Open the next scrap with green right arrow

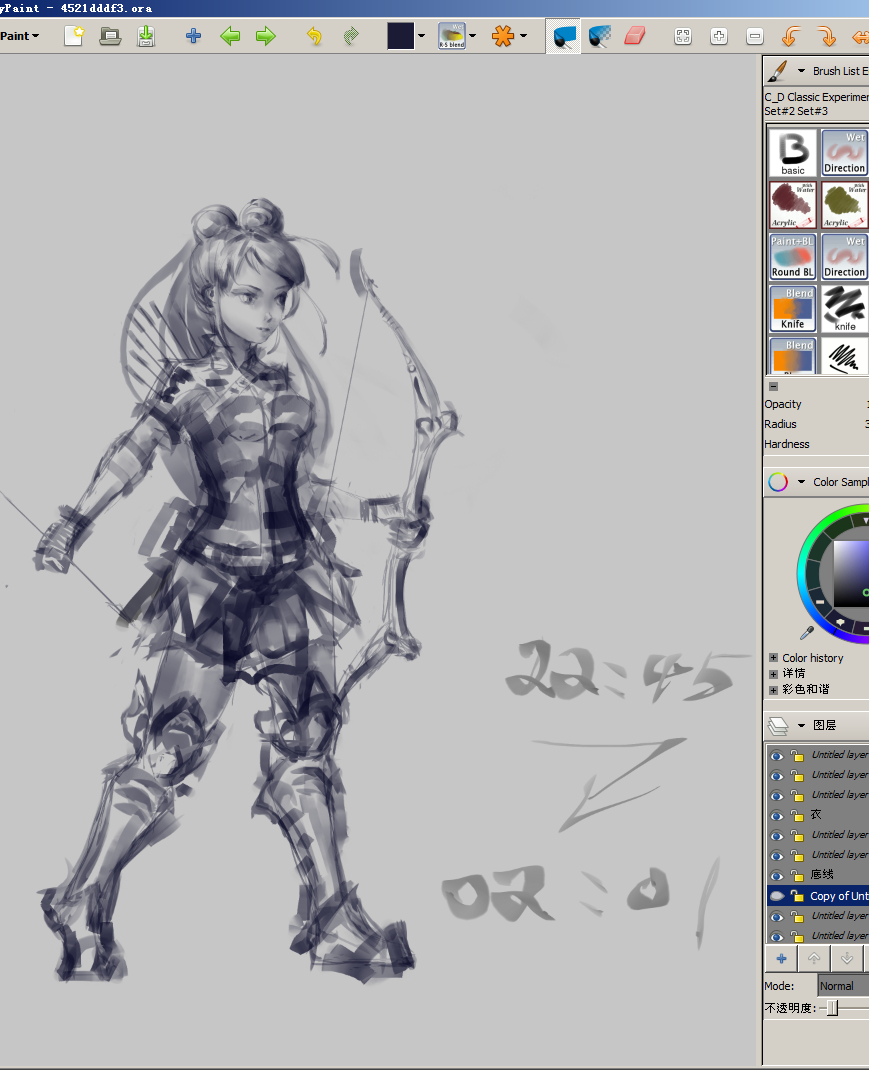265,36
